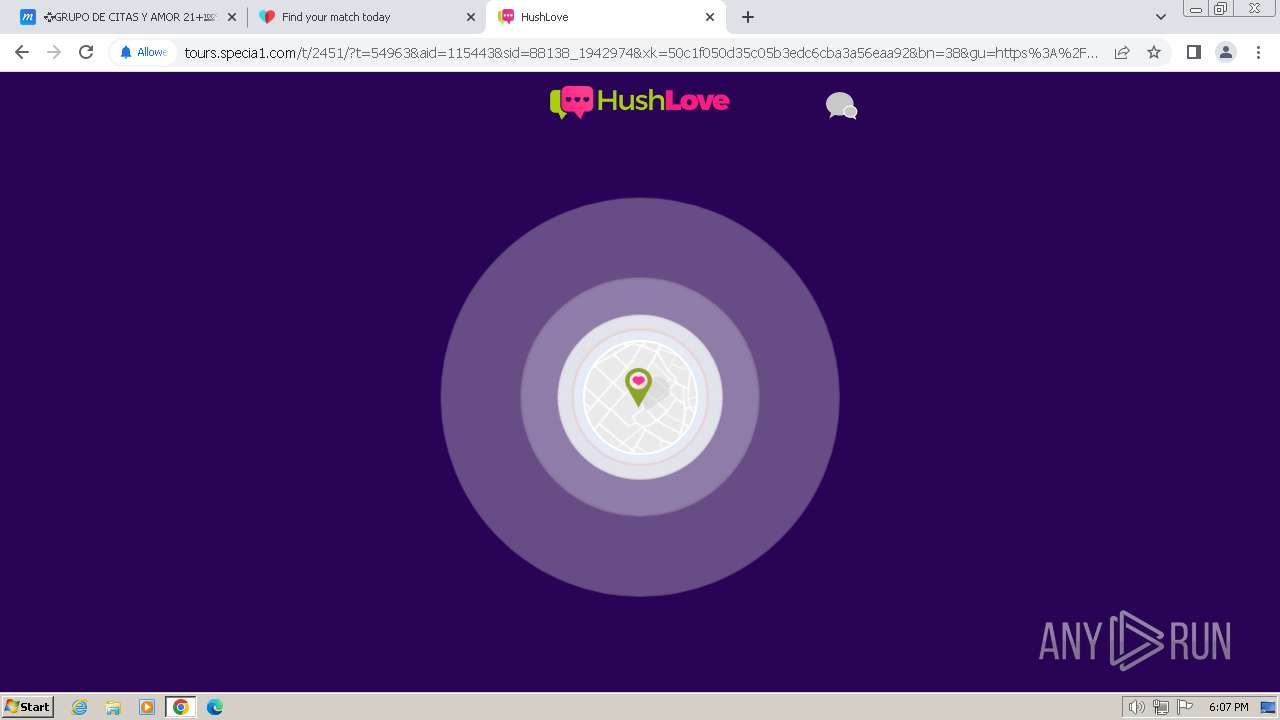Open the network tray icon
Image resolution: width=1280 pixels, height=720 pixels.
tap(1161, 707)
